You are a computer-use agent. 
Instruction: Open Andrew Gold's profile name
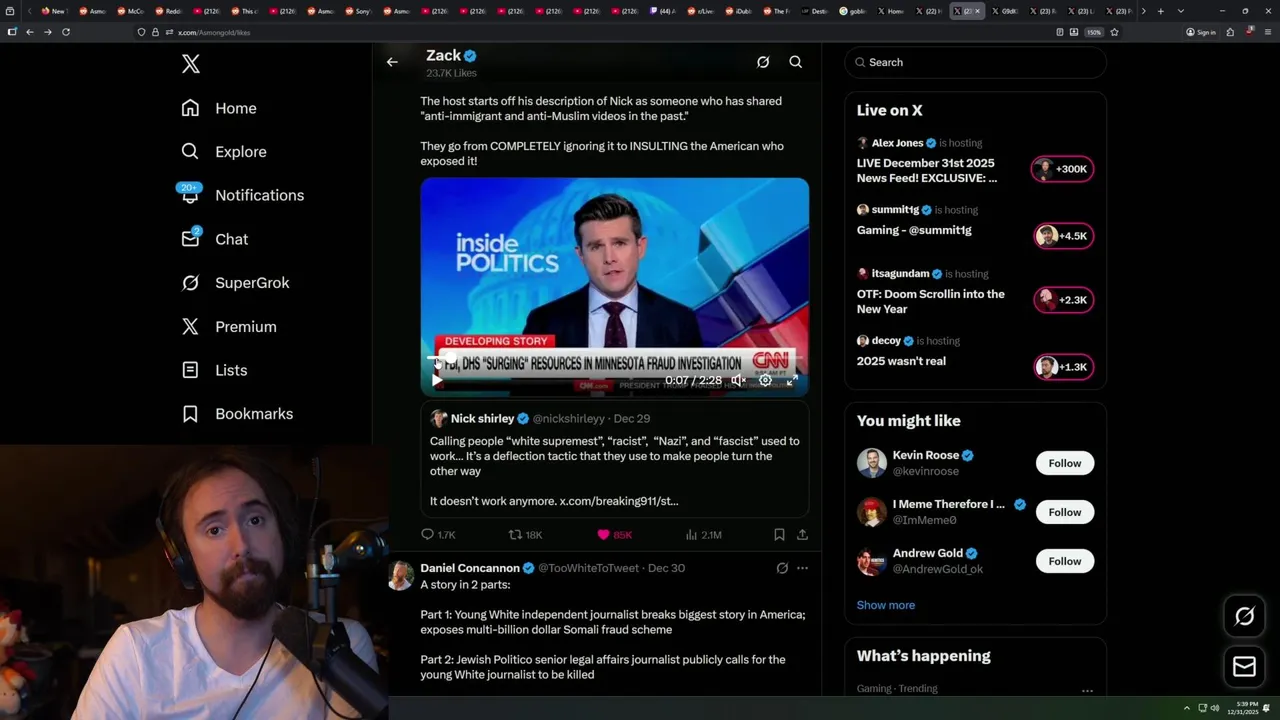pyautogui.click(x=928, y=553)
